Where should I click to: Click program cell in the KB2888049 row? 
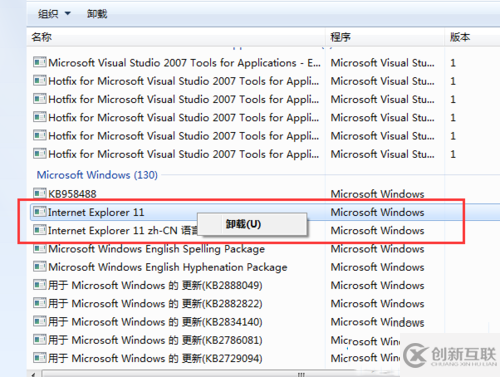[377, 286]
